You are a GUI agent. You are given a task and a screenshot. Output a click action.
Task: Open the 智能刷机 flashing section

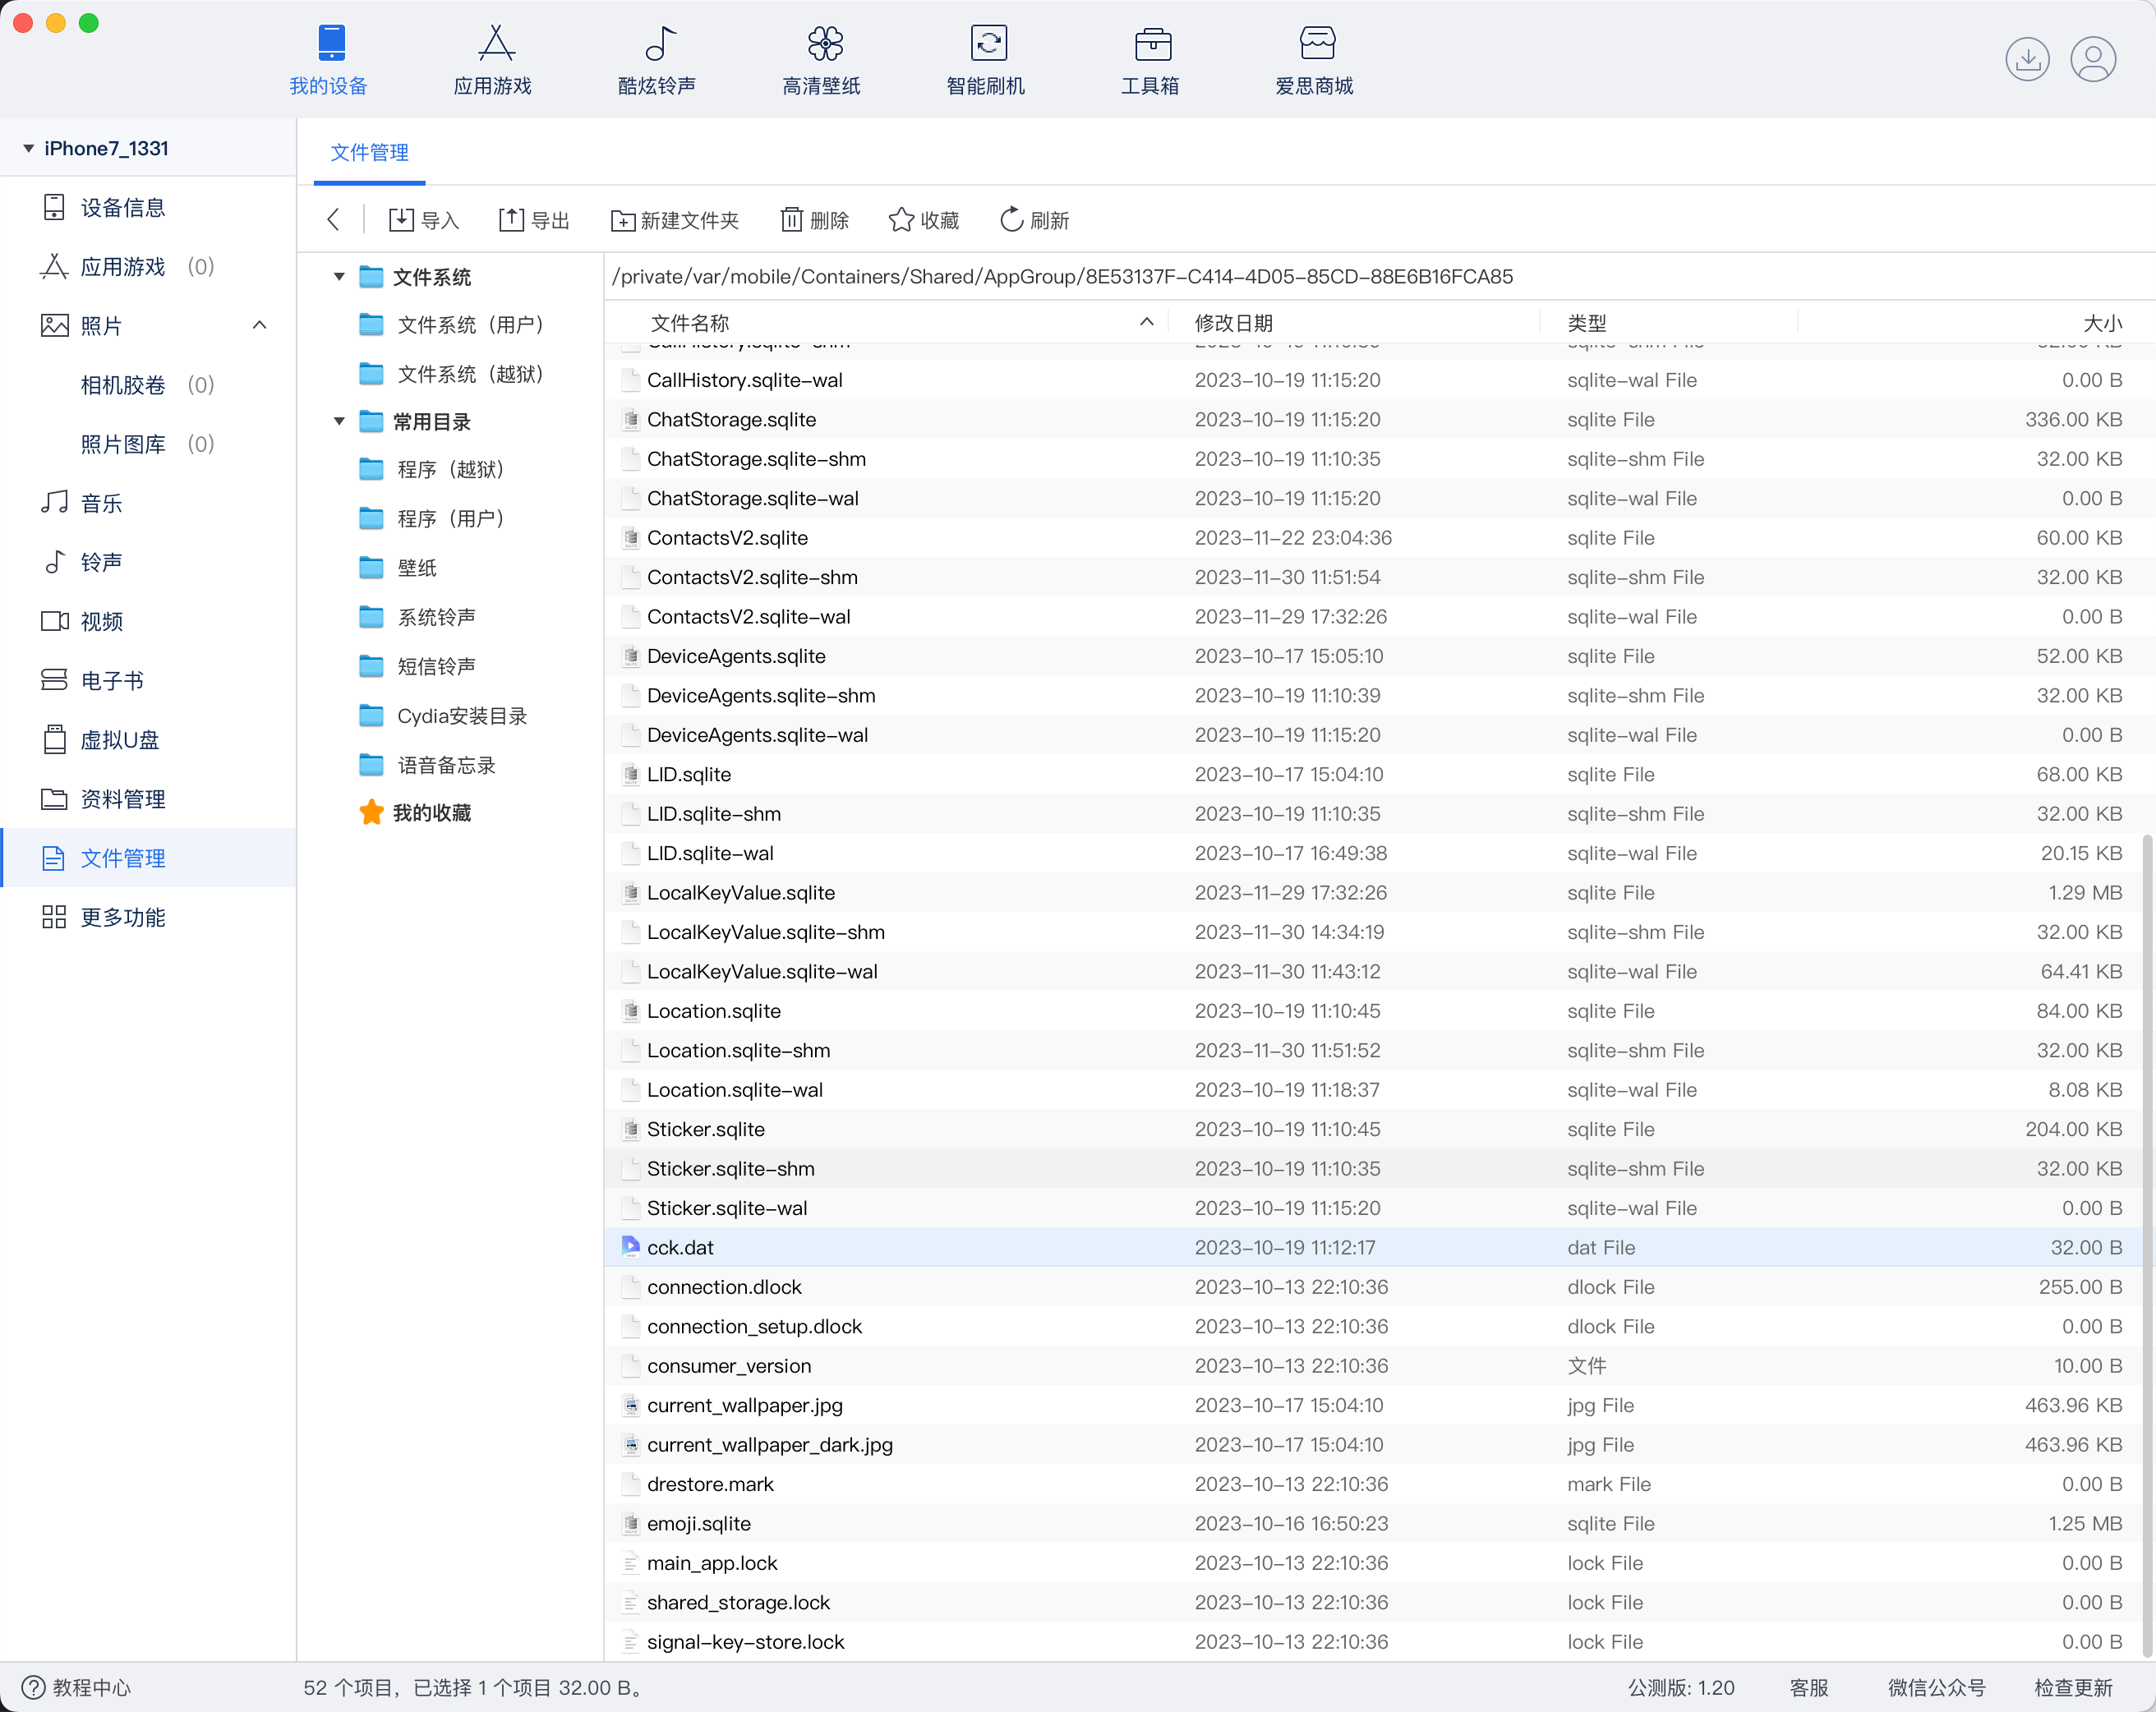(x=986, y=61)
